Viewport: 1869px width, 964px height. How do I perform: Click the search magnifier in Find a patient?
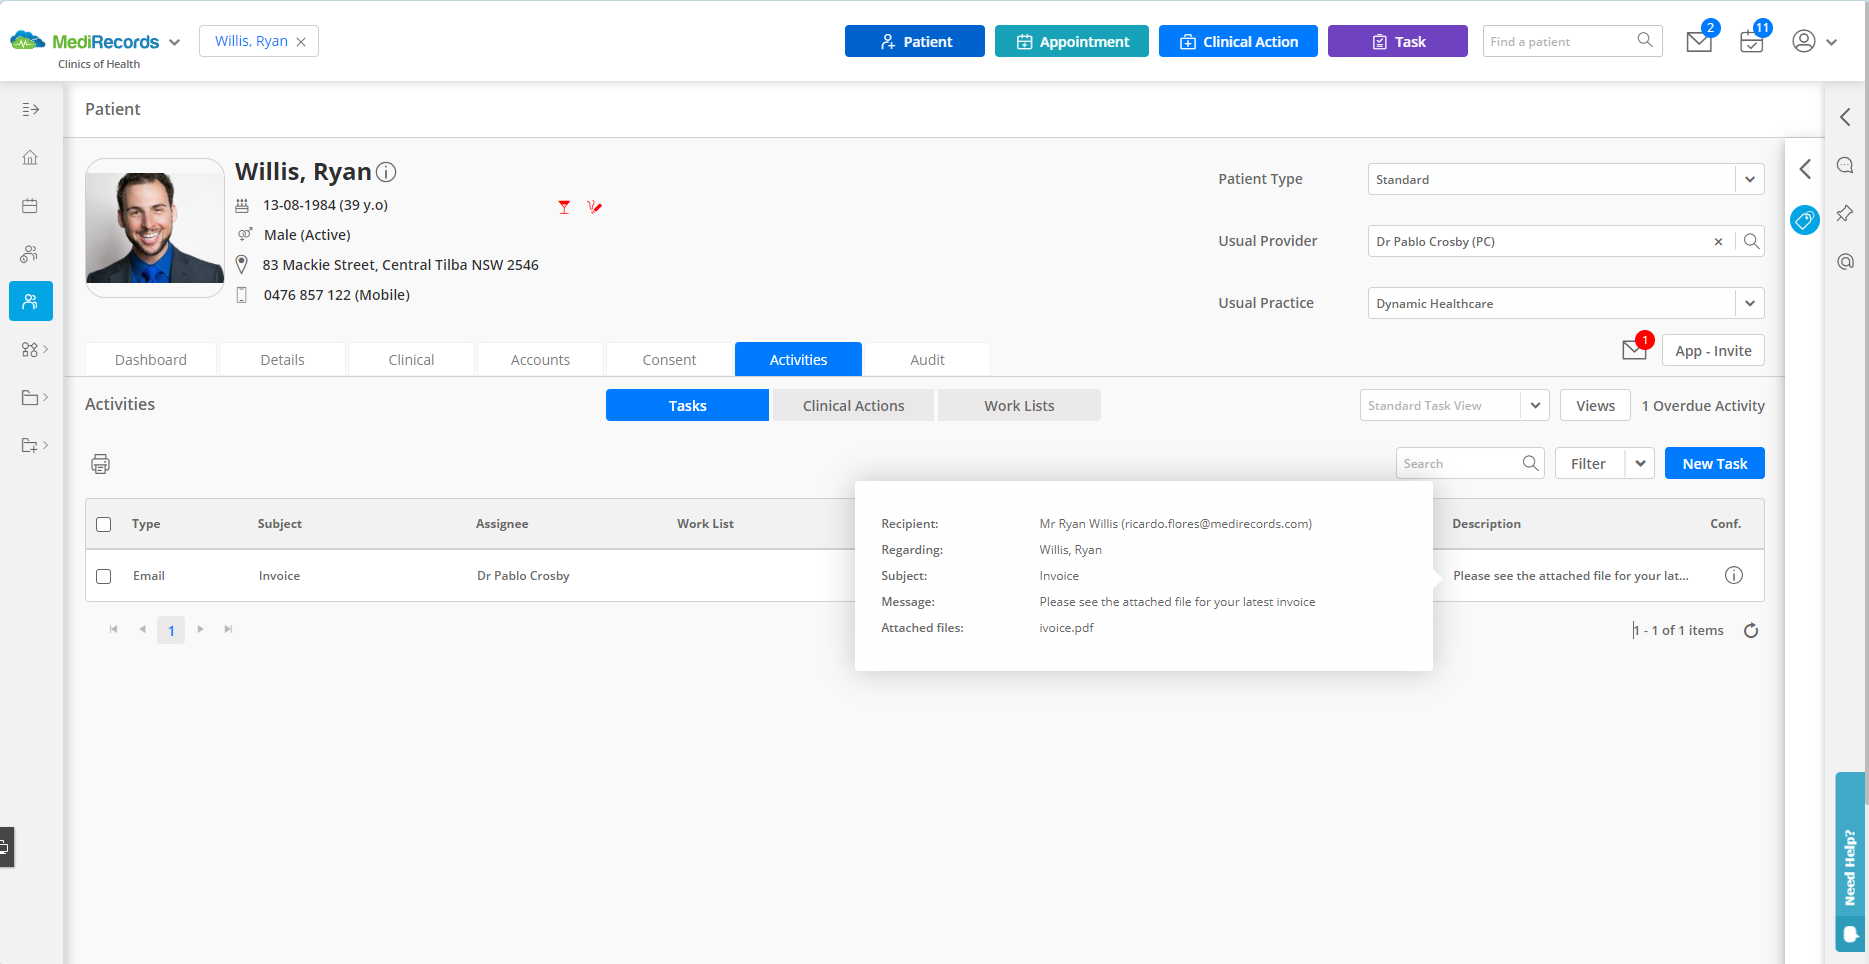click(1645, 40)
